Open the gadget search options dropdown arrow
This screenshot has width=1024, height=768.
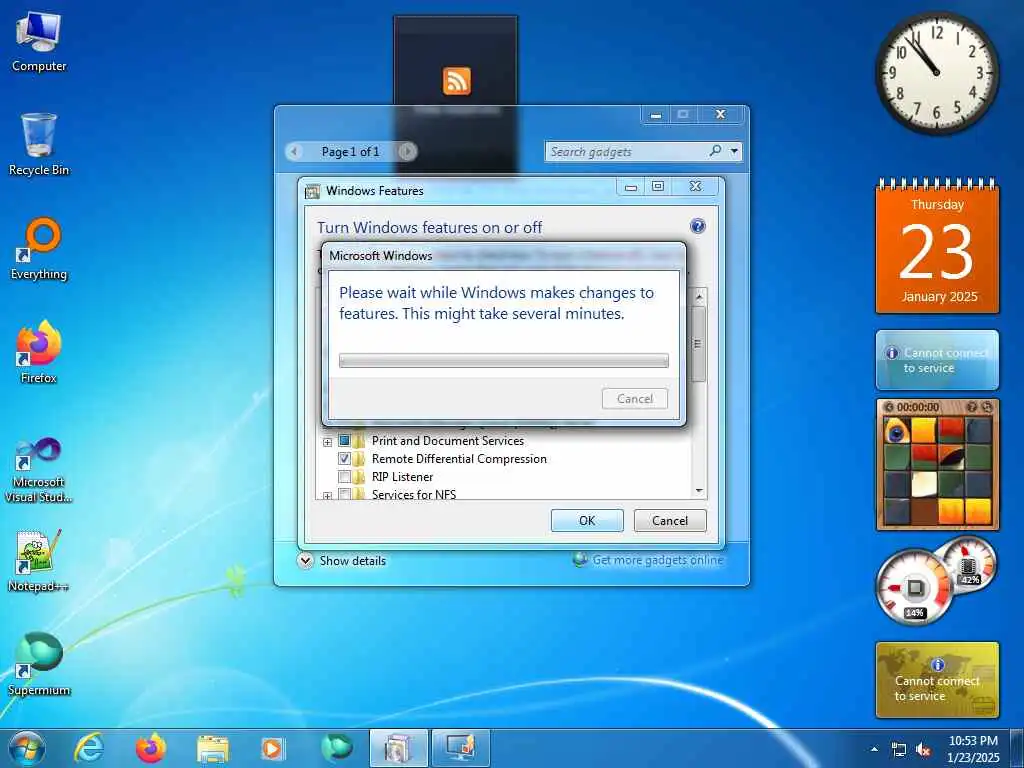(x=734, y=152)
